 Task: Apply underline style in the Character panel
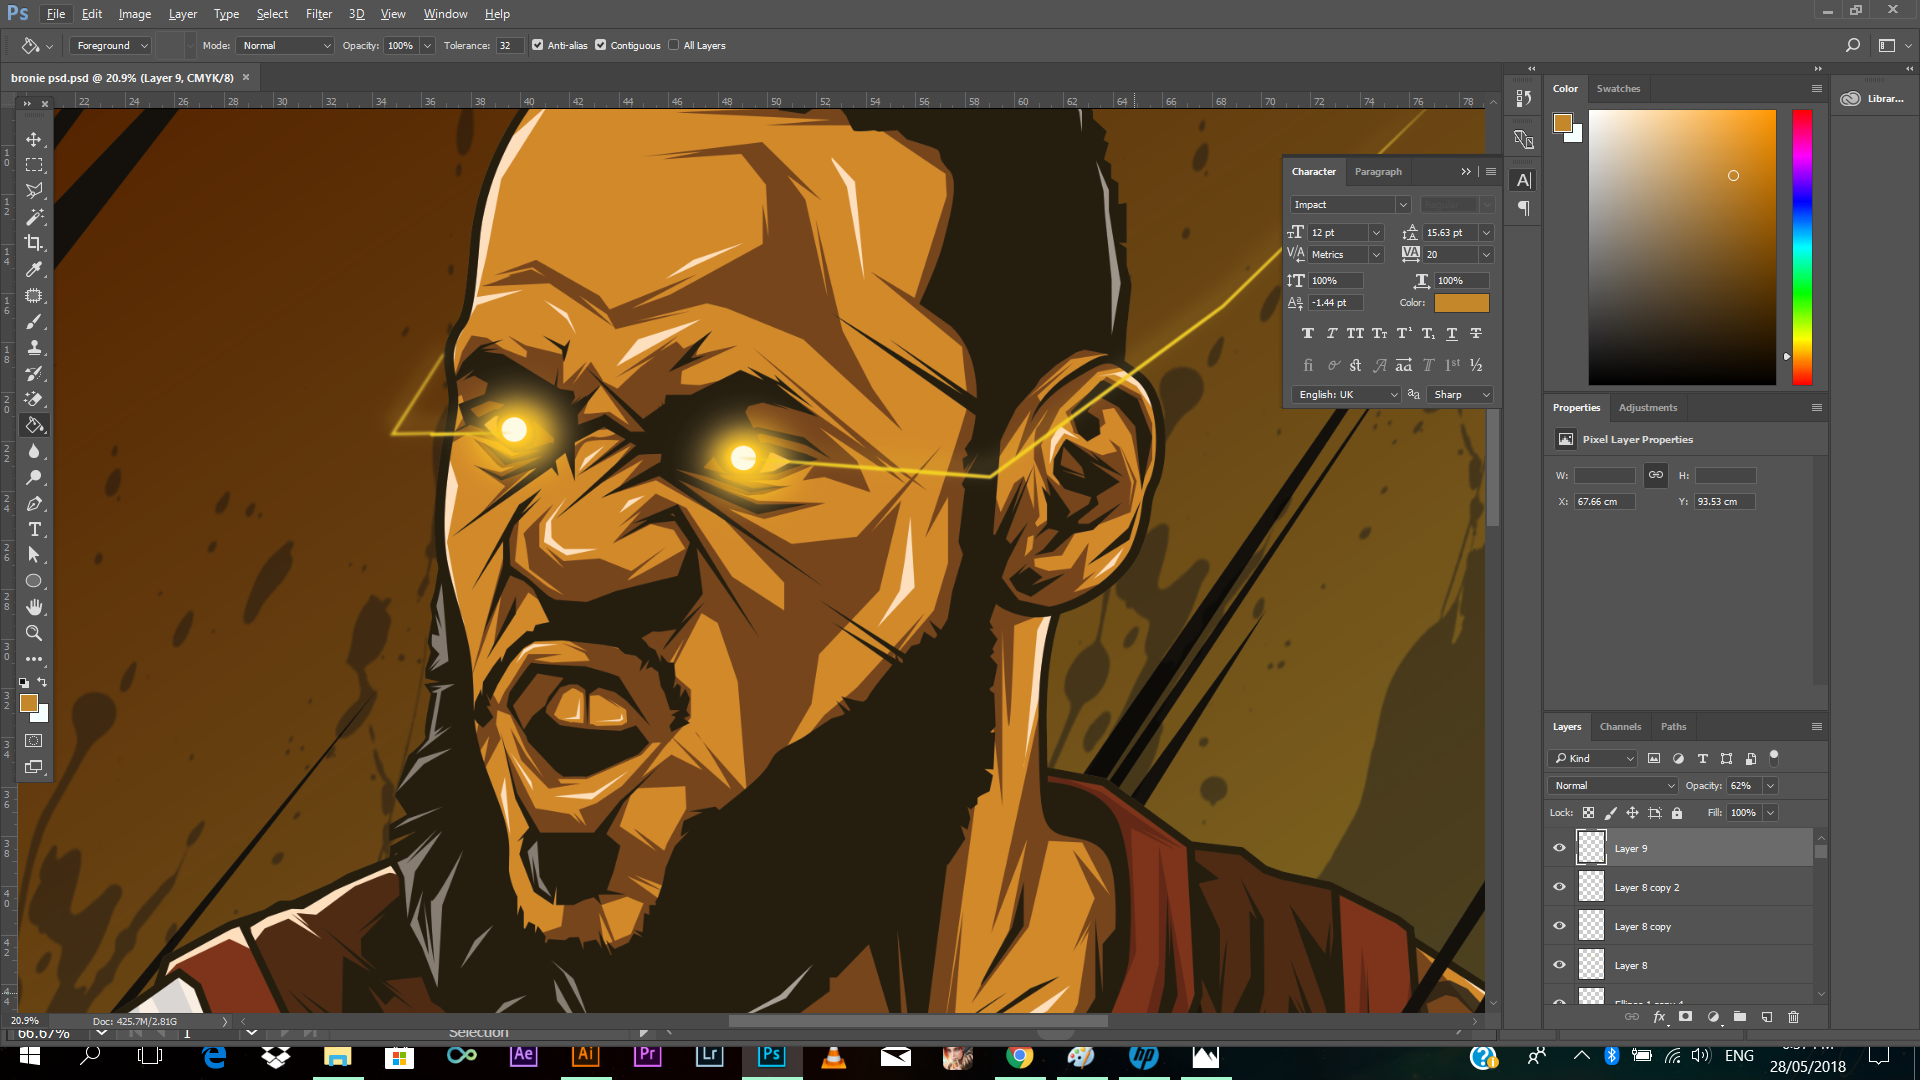(1452, 334)
